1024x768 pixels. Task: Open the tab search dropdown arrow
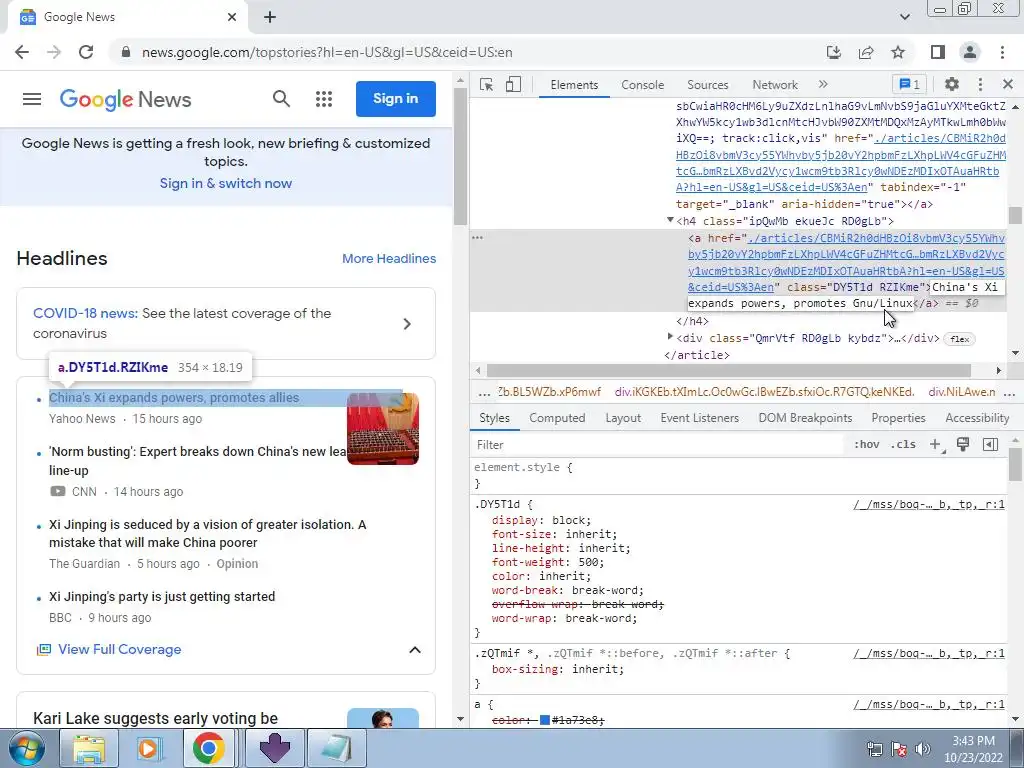(x=904, y=17)
